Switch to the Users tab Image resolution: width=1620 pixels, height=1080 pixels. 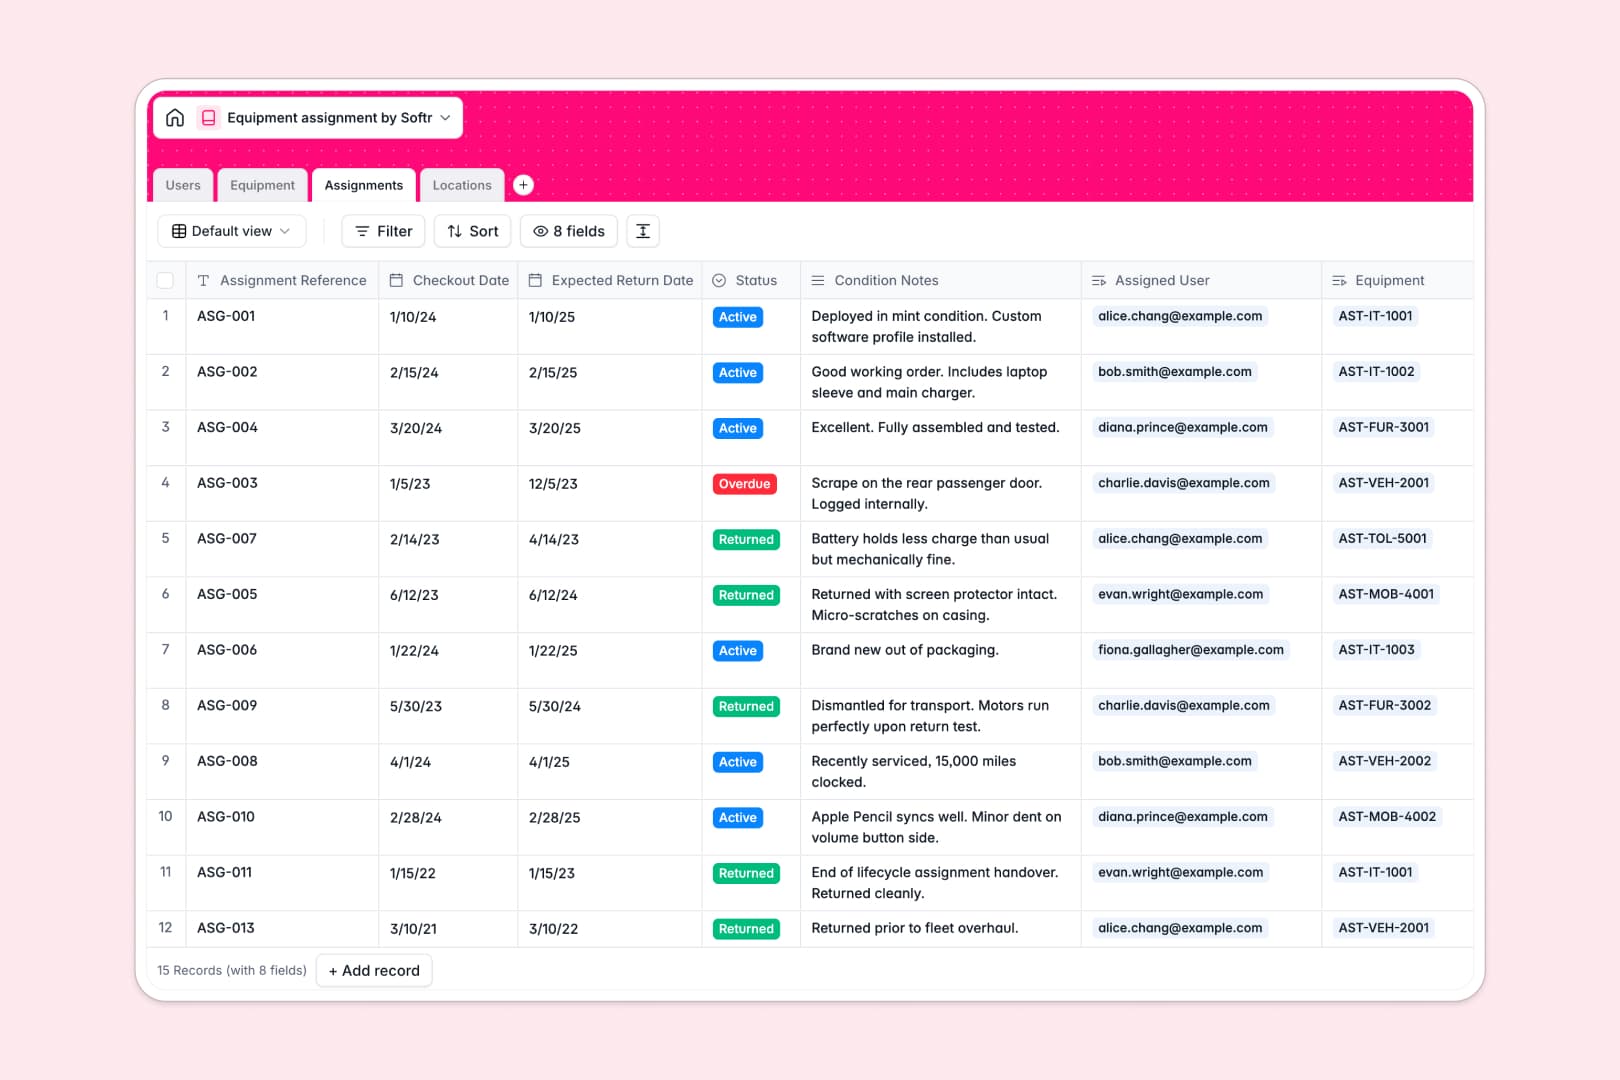(x=182, y=184)
